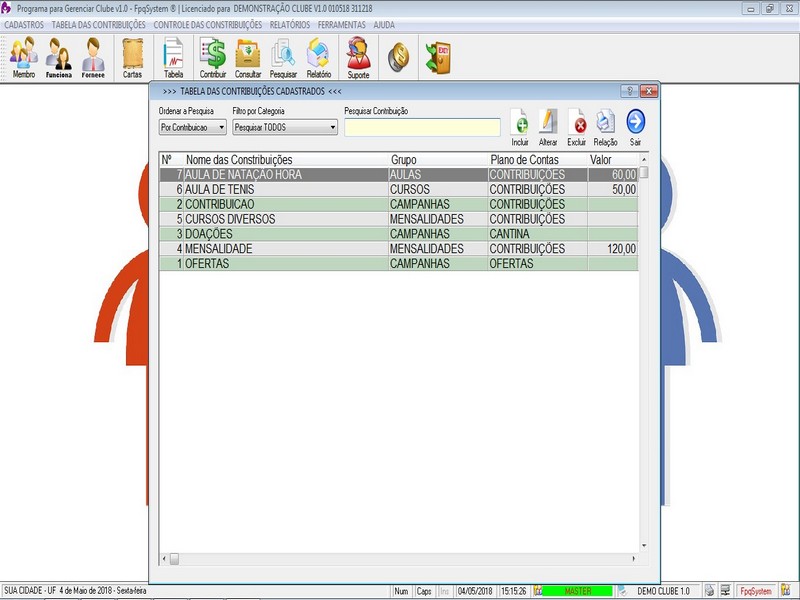Click the Grupo column header
The width and height of the screenshot is (800, 600).
click(x=435, y=159)
